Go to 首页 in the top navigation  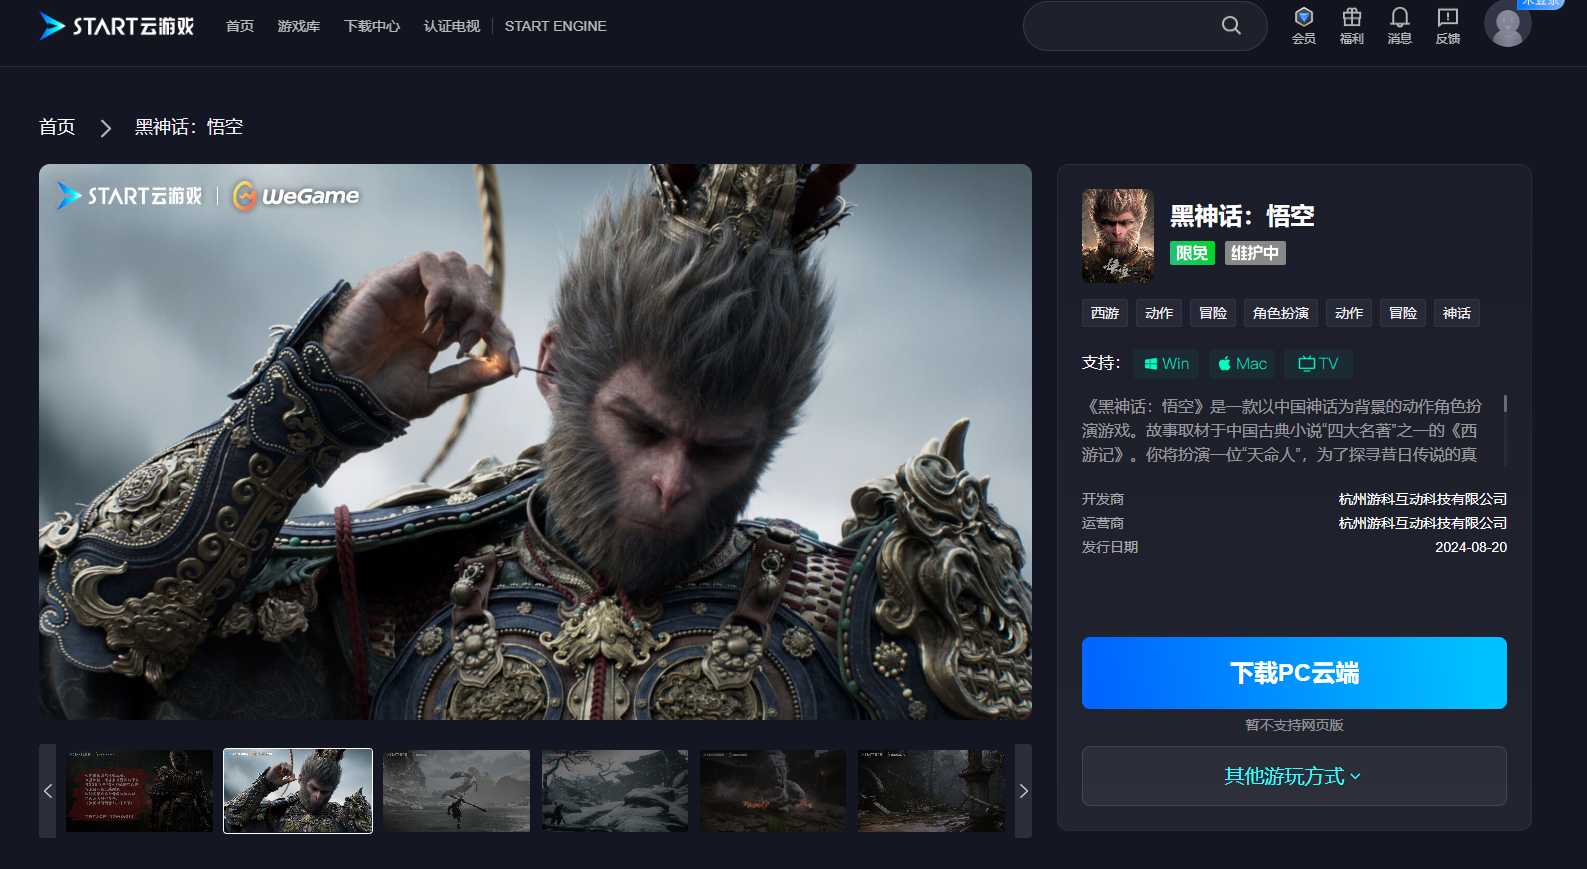240,26
